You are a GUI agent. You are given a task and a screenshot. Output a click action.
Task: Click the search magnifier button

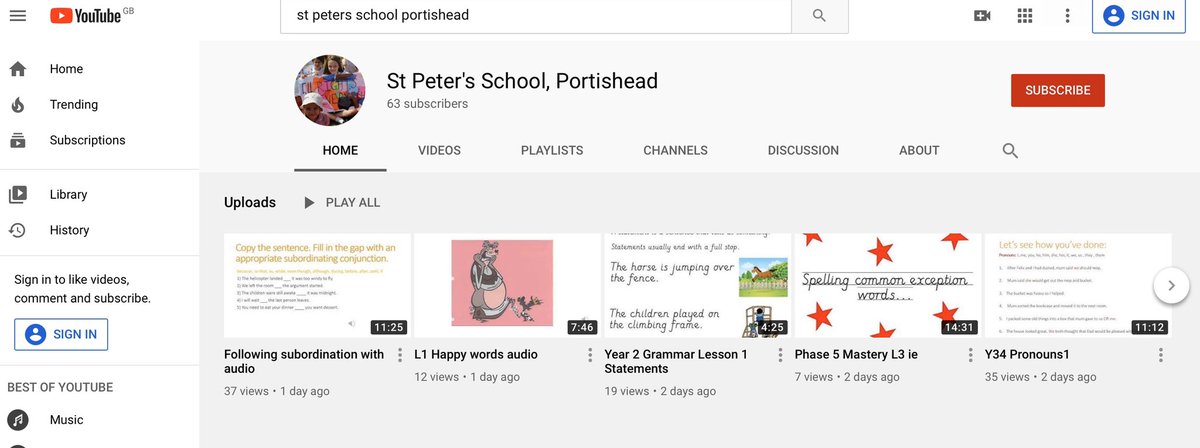pyautogui.click(x=819, y=15)
